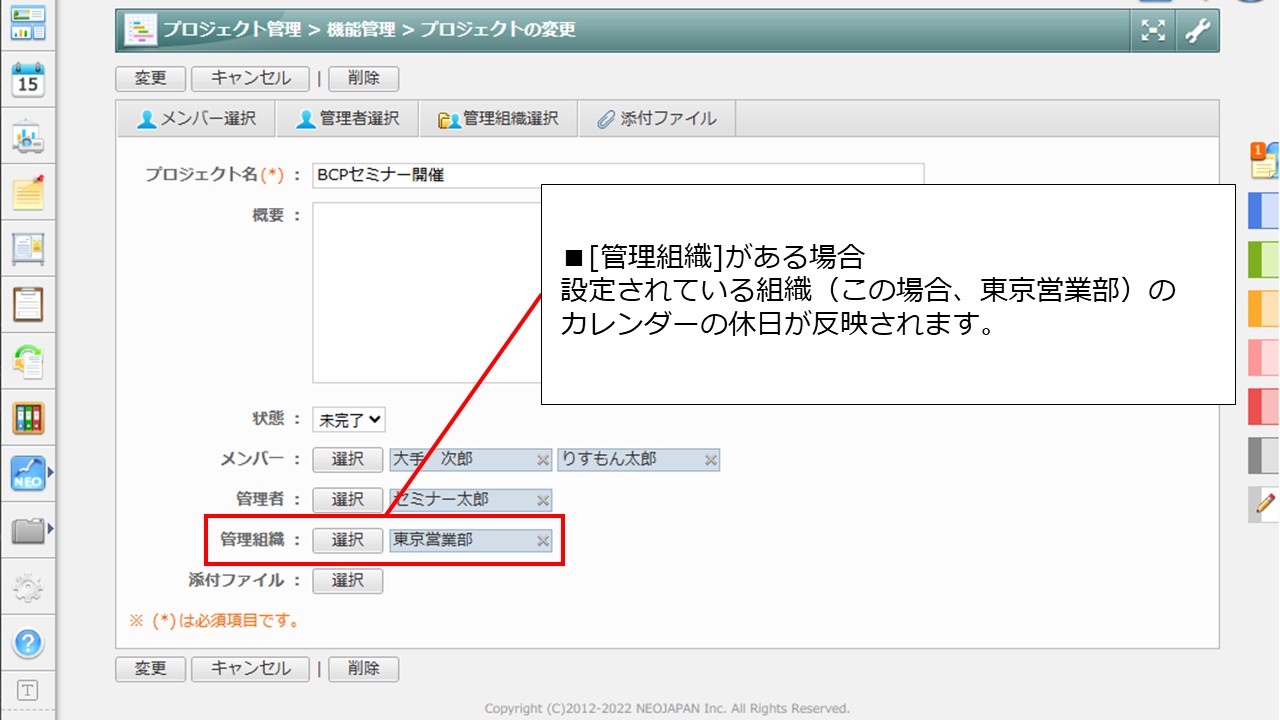Click the top 変更 button
1280x720 pixels.
(150, 78)
